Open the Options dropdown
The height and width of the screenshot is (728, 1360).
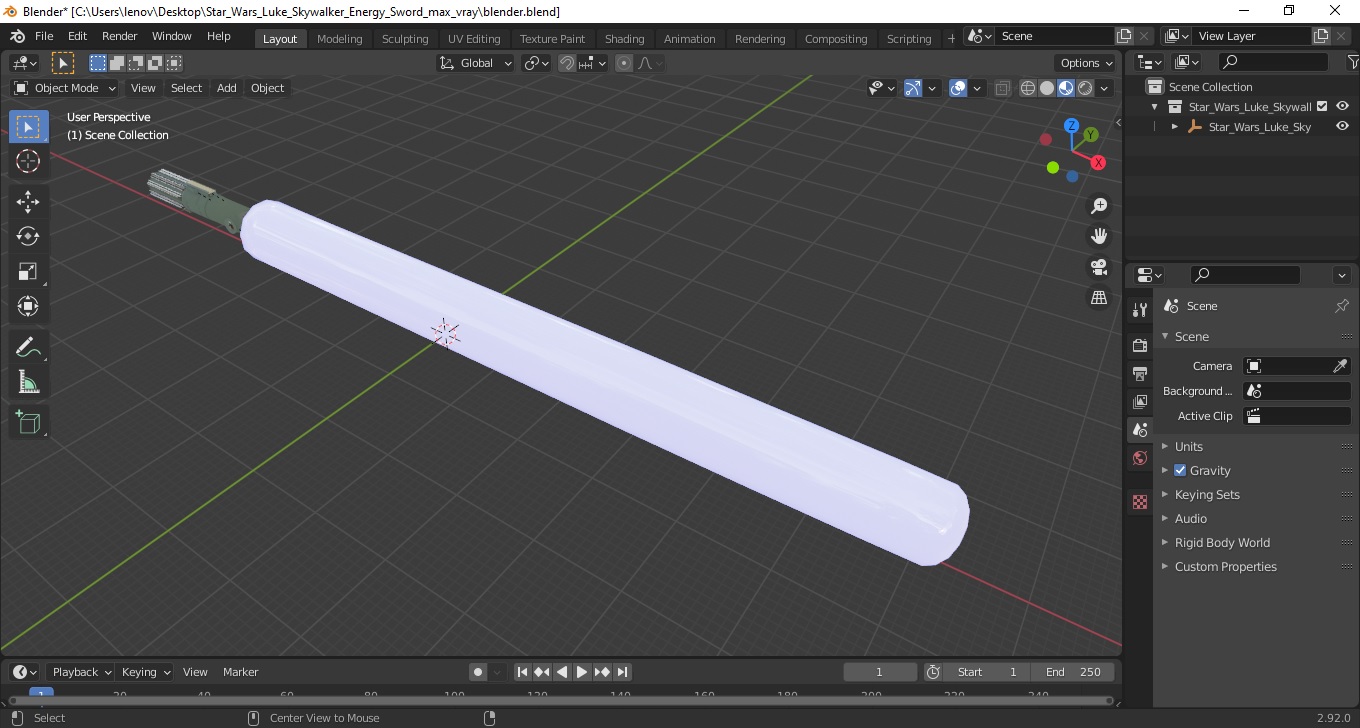coord(1086,63)
